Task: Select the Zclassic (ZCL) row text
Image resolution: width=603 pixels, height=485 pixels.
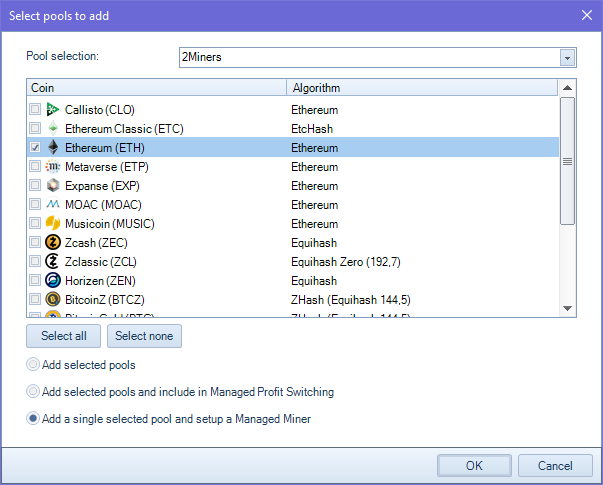Action: (x=100, y=262)
